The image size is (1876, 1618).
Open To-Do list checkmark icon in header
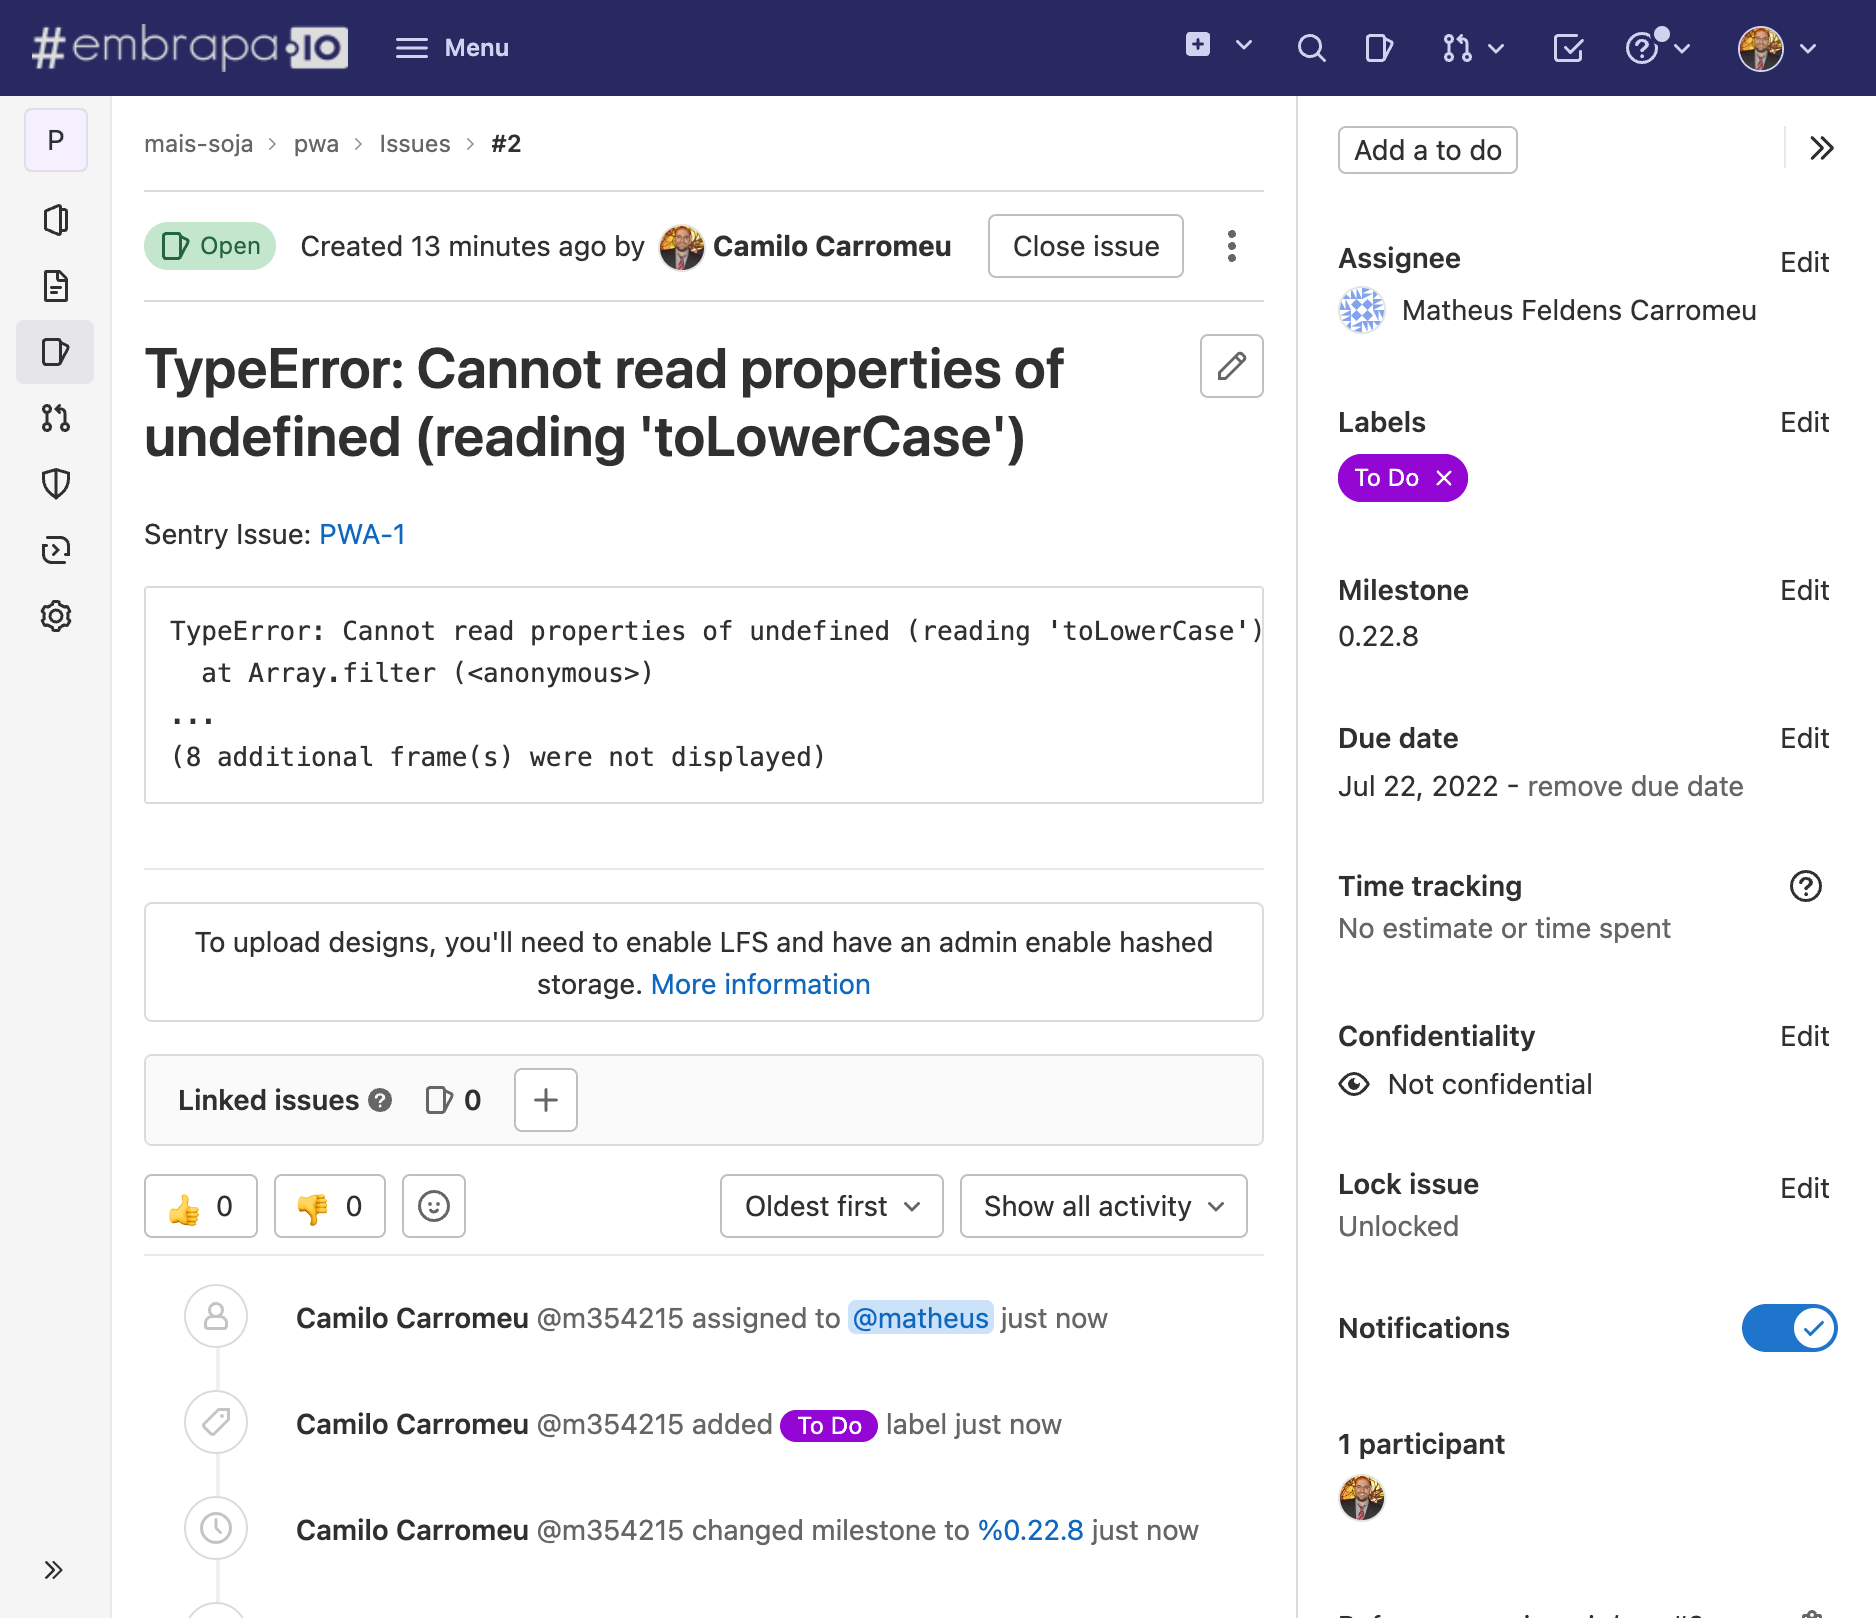tap(1568, 48)
